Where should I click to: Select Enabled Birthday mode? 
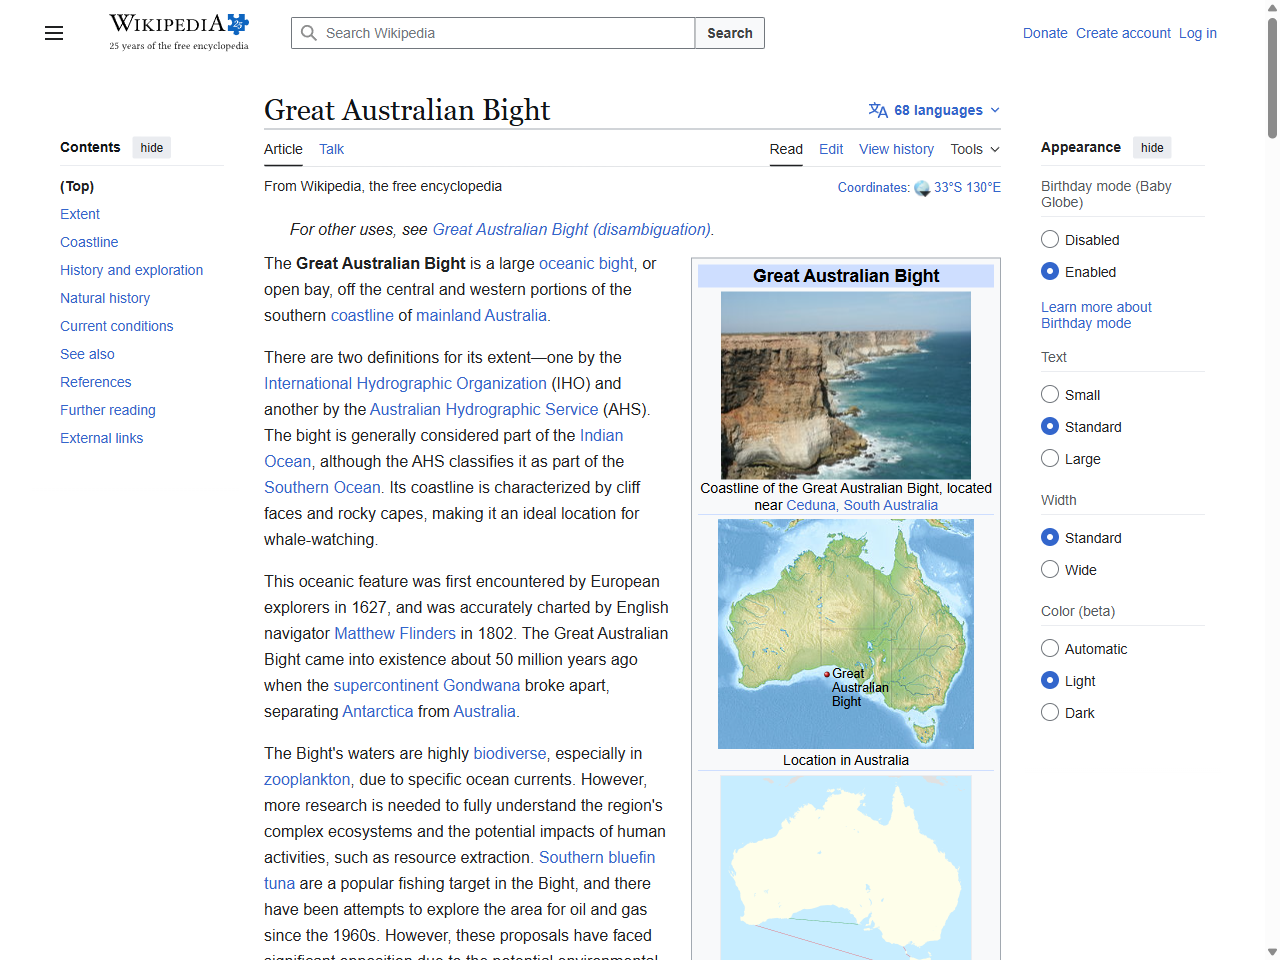click(1050, 271)
